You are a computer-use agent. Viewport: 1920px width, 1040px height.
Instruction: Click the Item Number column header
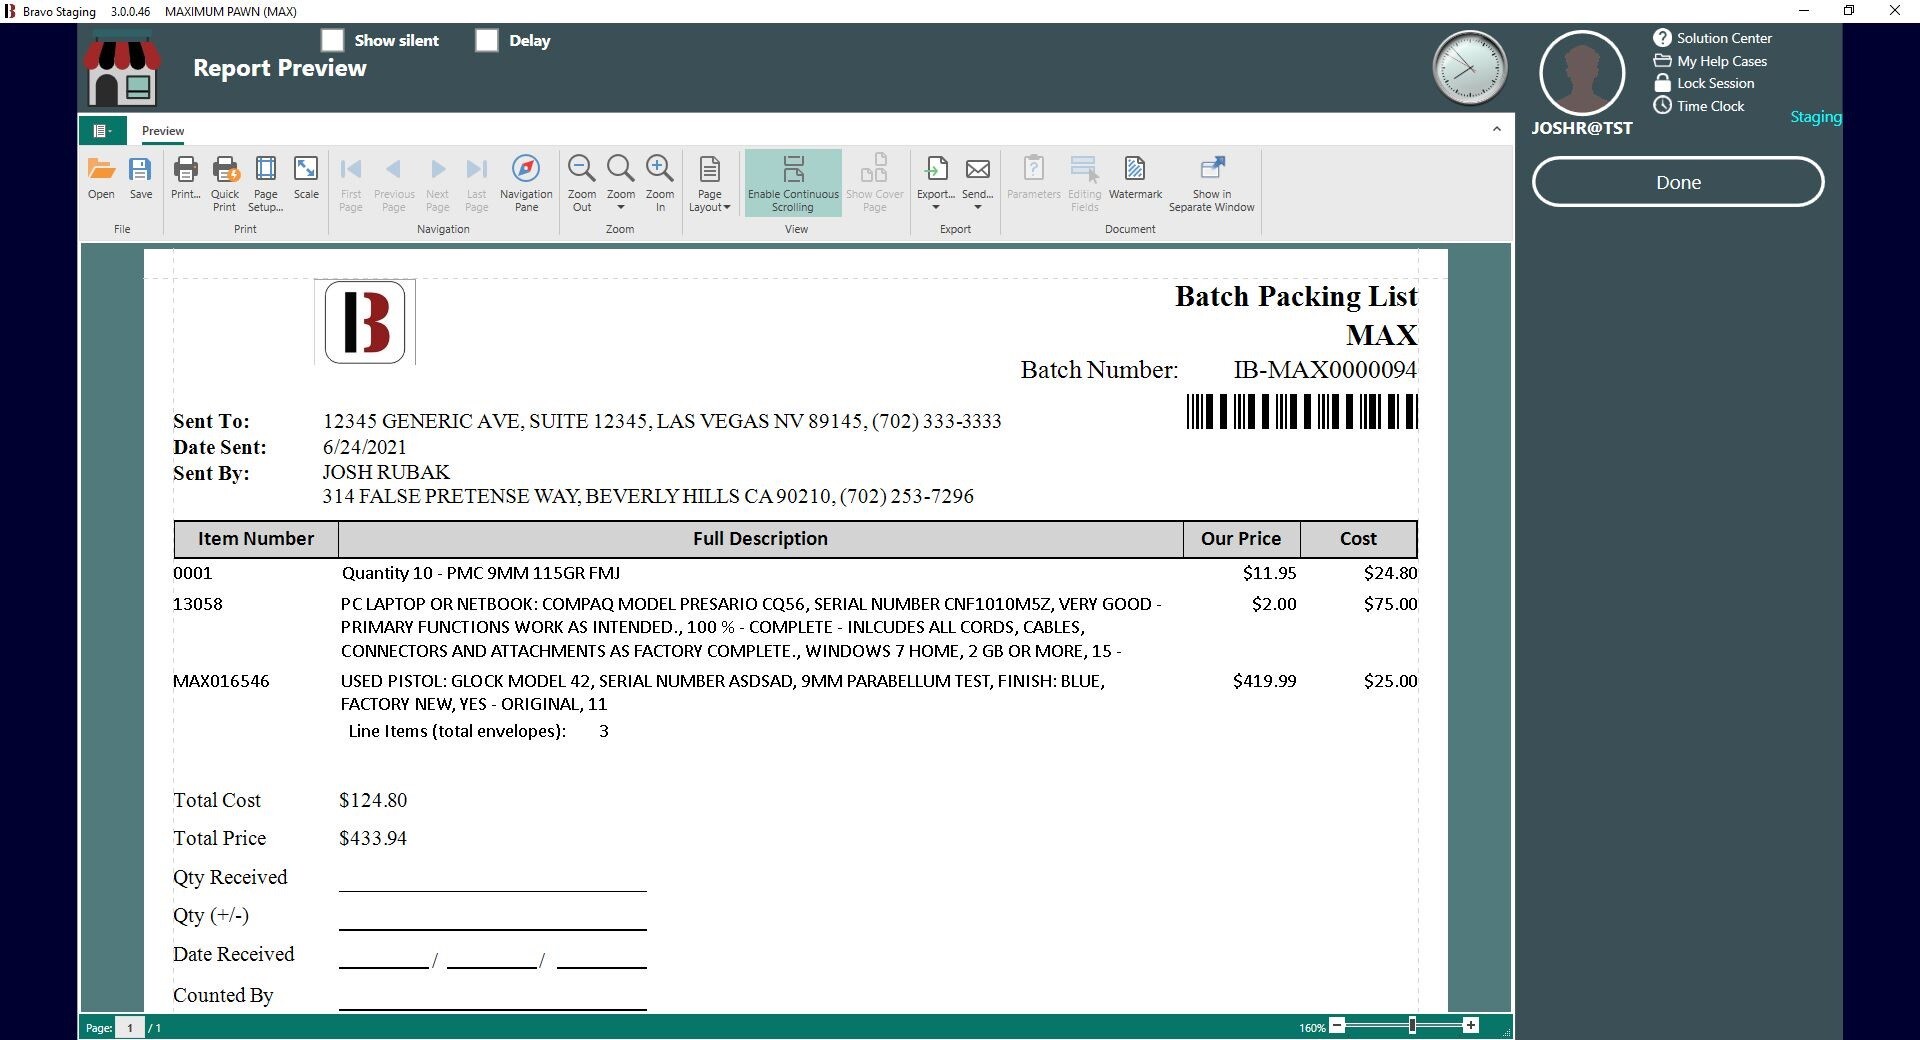[x=256, y=539]
